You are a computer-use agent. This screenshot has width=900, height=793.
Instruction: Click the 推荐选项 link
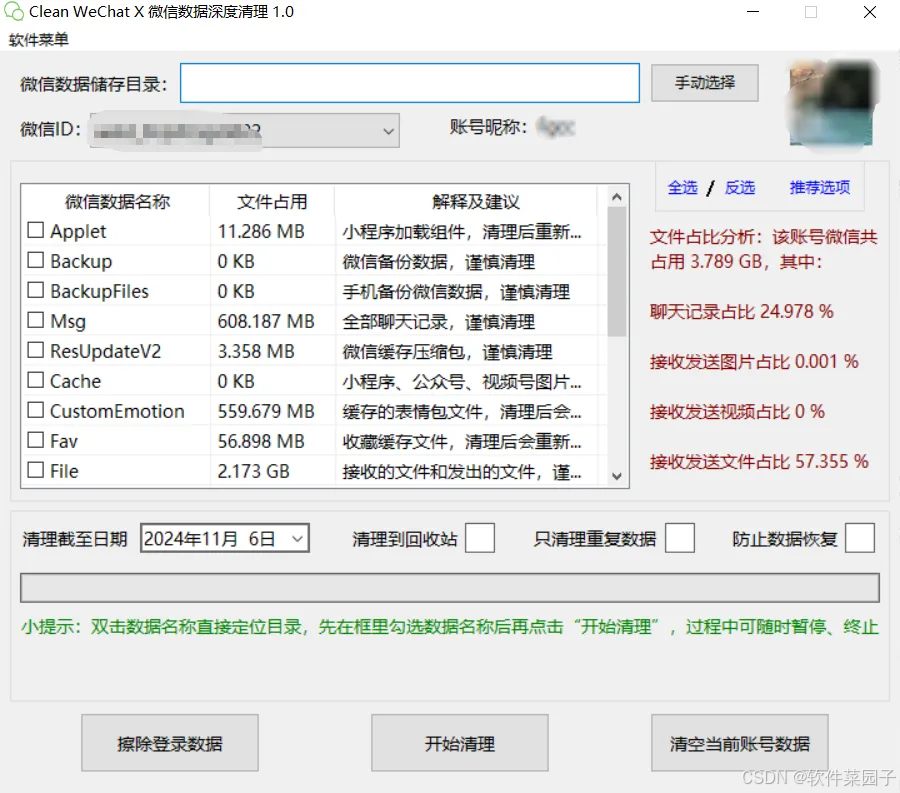820,187
